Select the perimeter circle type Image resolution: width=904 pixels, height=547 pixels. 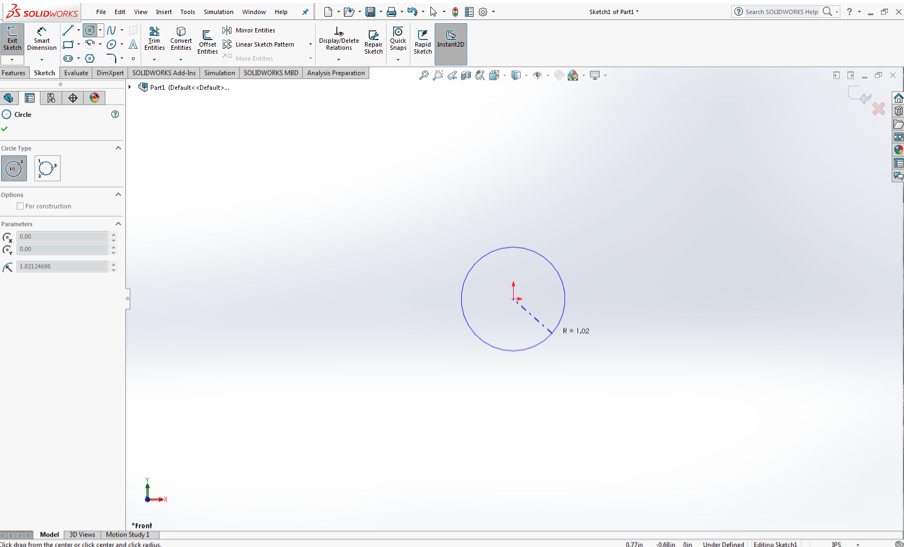(x=47, y=168)
